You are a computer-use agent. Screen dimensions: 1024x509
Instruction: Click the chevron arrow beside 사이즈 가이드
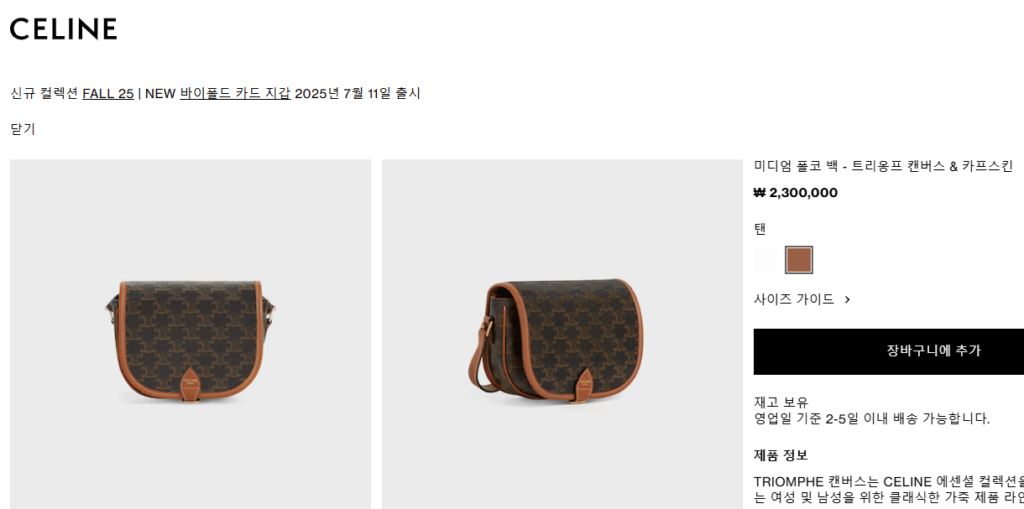click(847, 300)
